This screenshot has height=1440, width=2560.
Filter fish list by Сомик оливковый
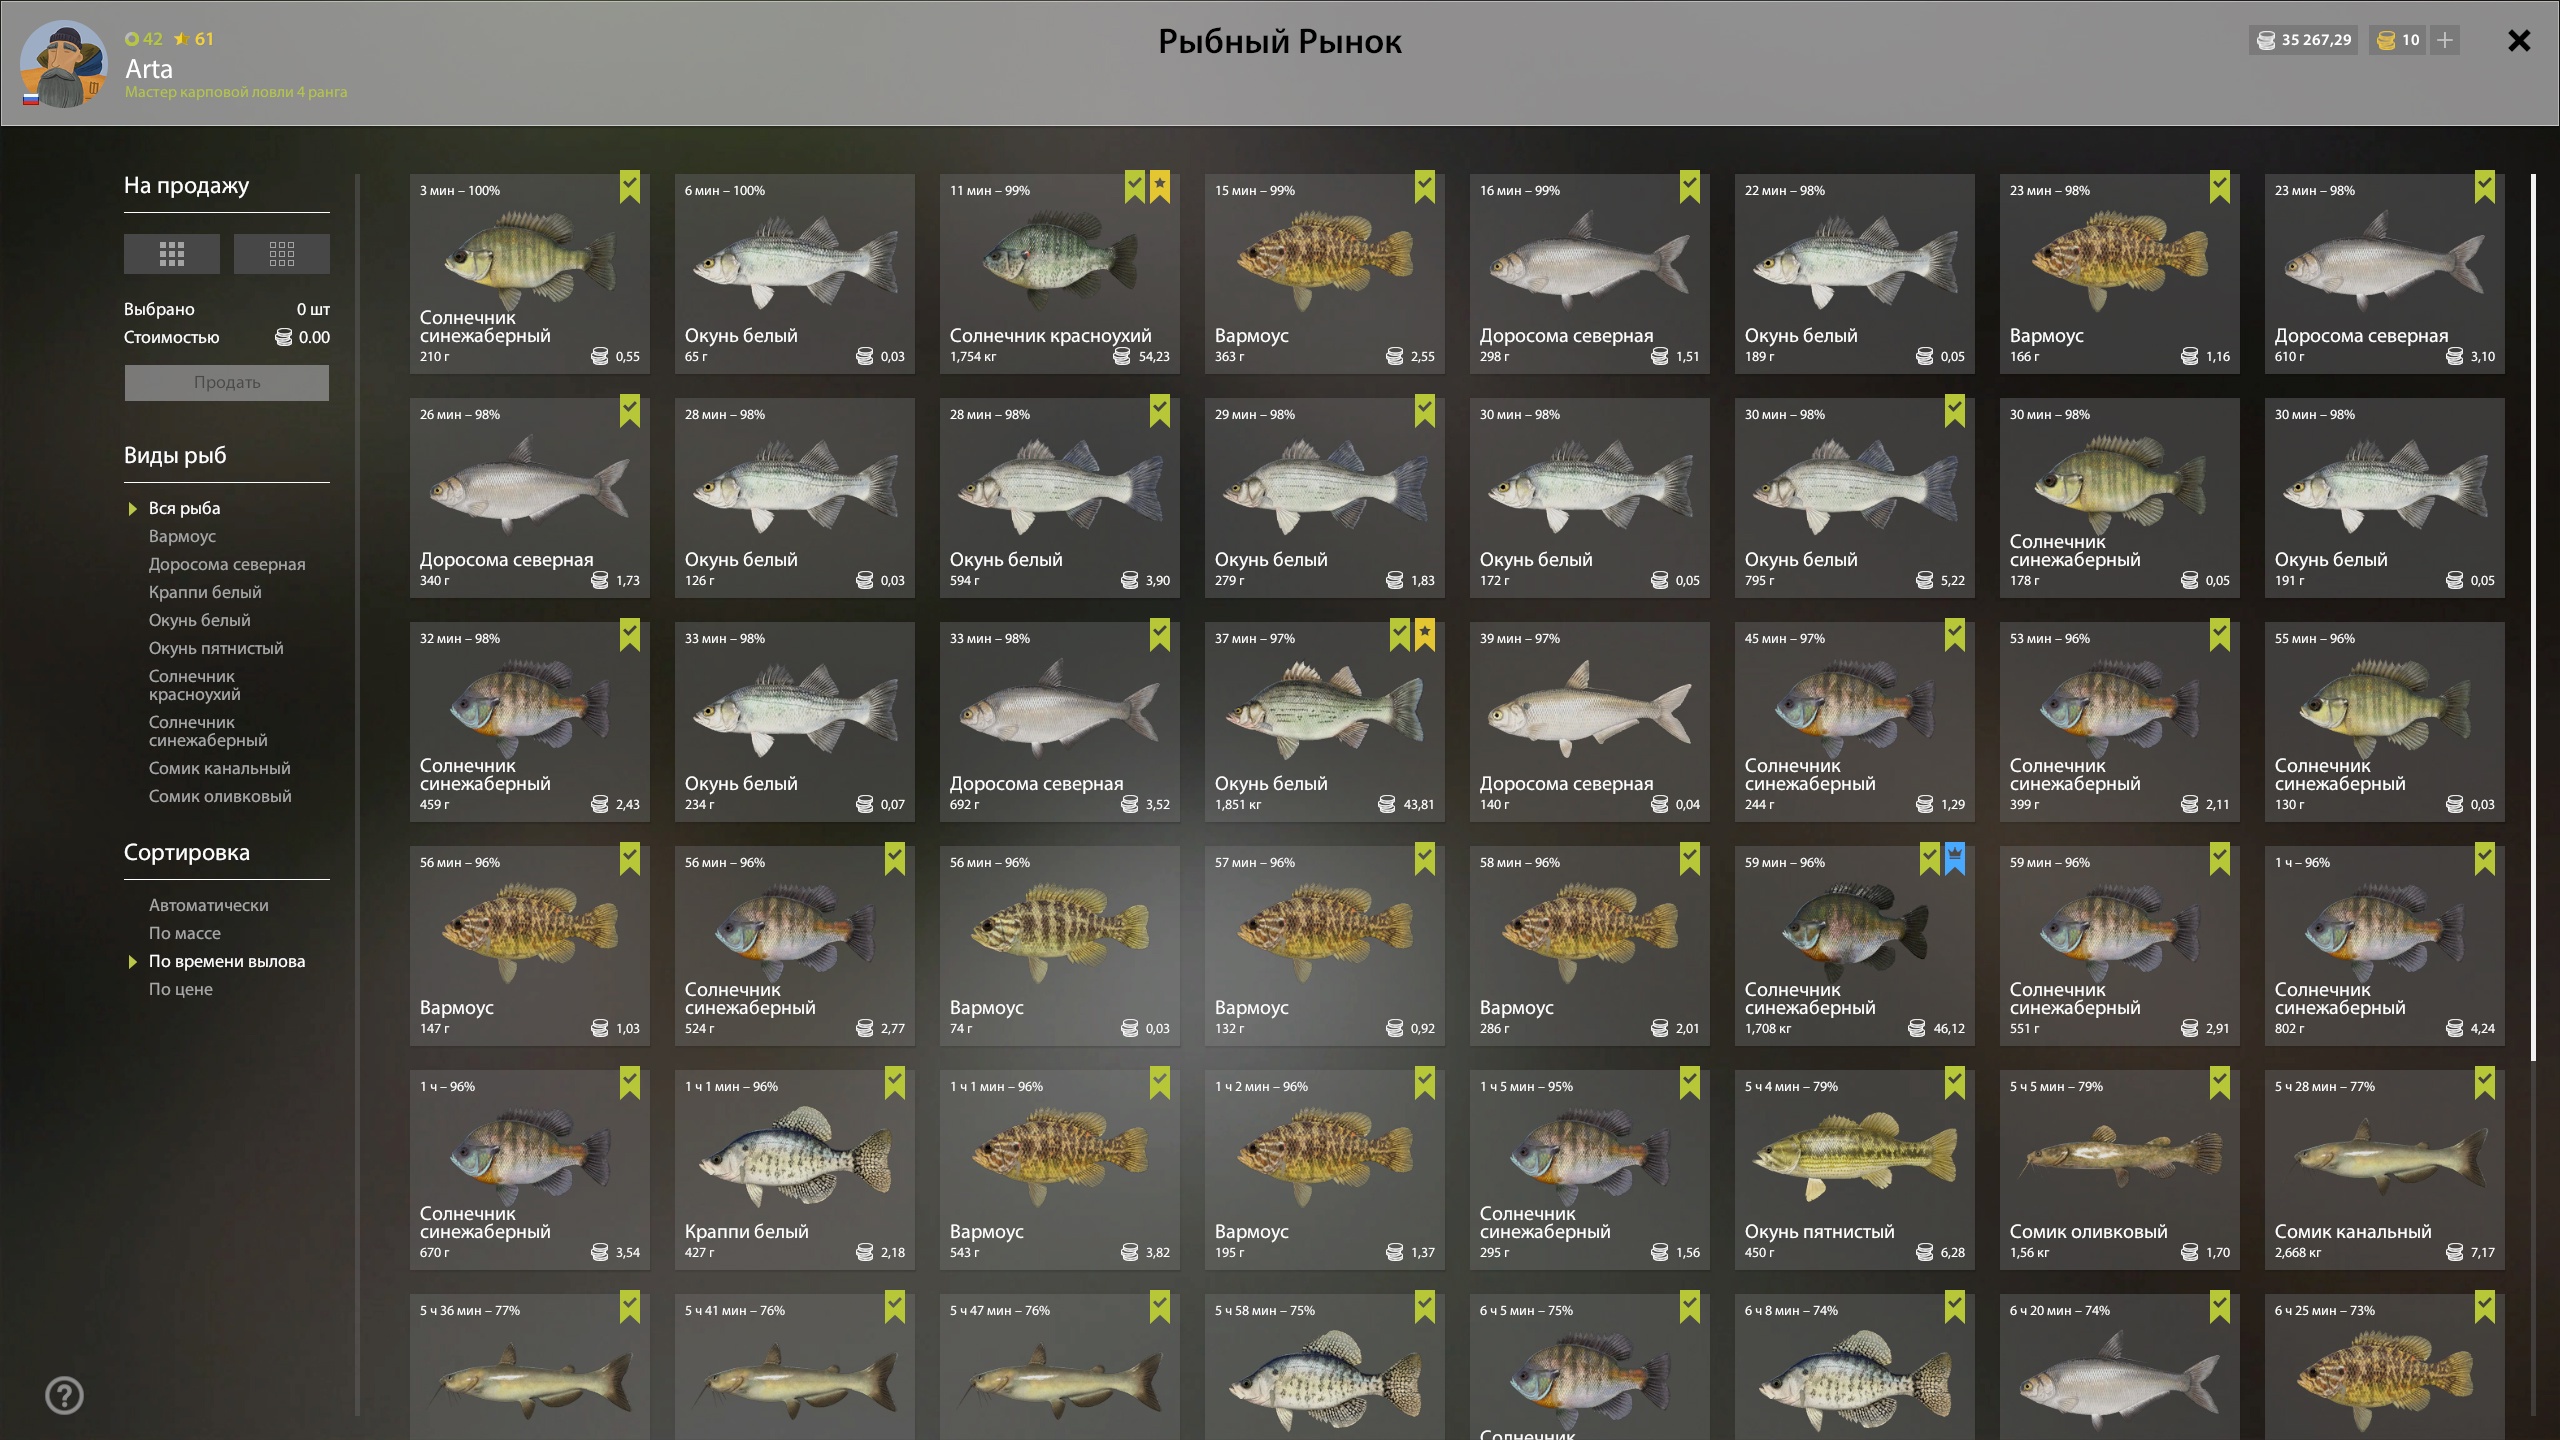220,796
